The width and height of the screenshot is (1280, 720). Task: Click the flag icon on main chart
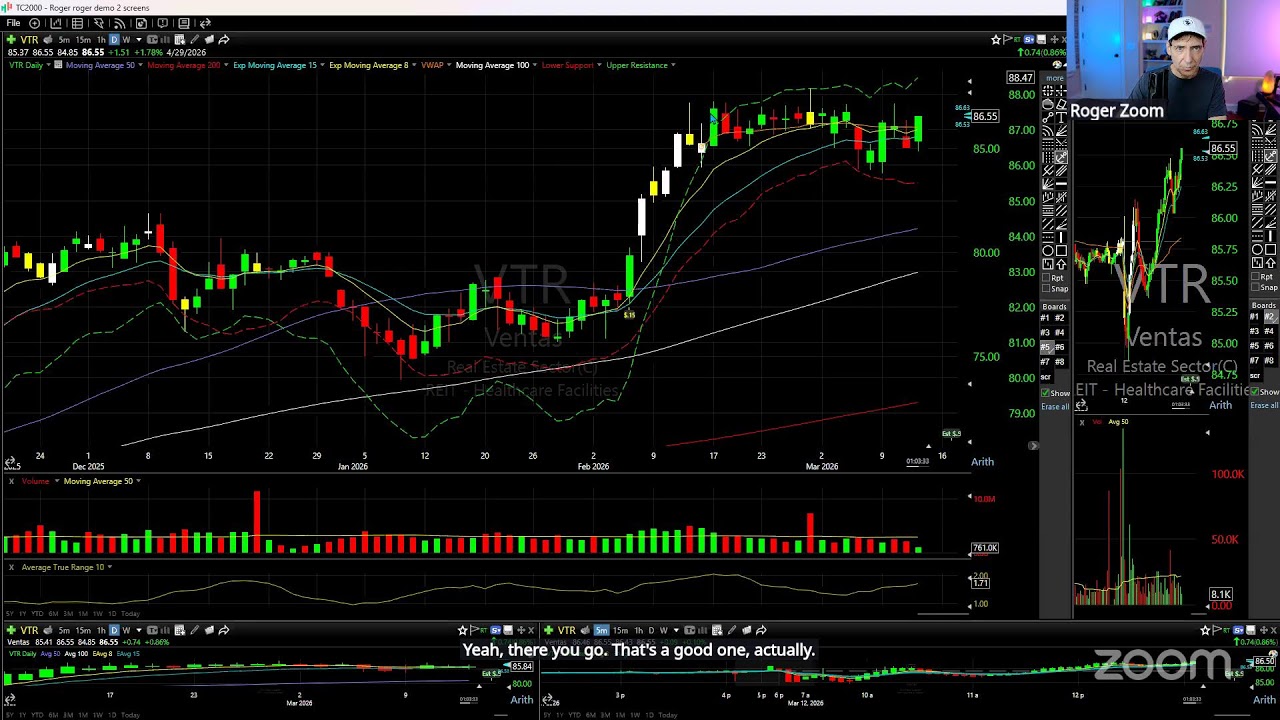[x=1009, y=40]
